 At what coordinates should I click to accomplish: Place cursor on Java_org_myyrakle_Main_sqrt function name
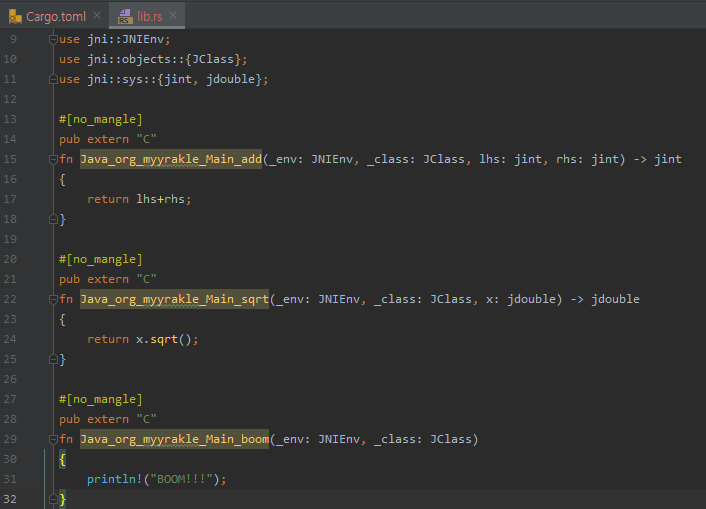pos(175,299)
